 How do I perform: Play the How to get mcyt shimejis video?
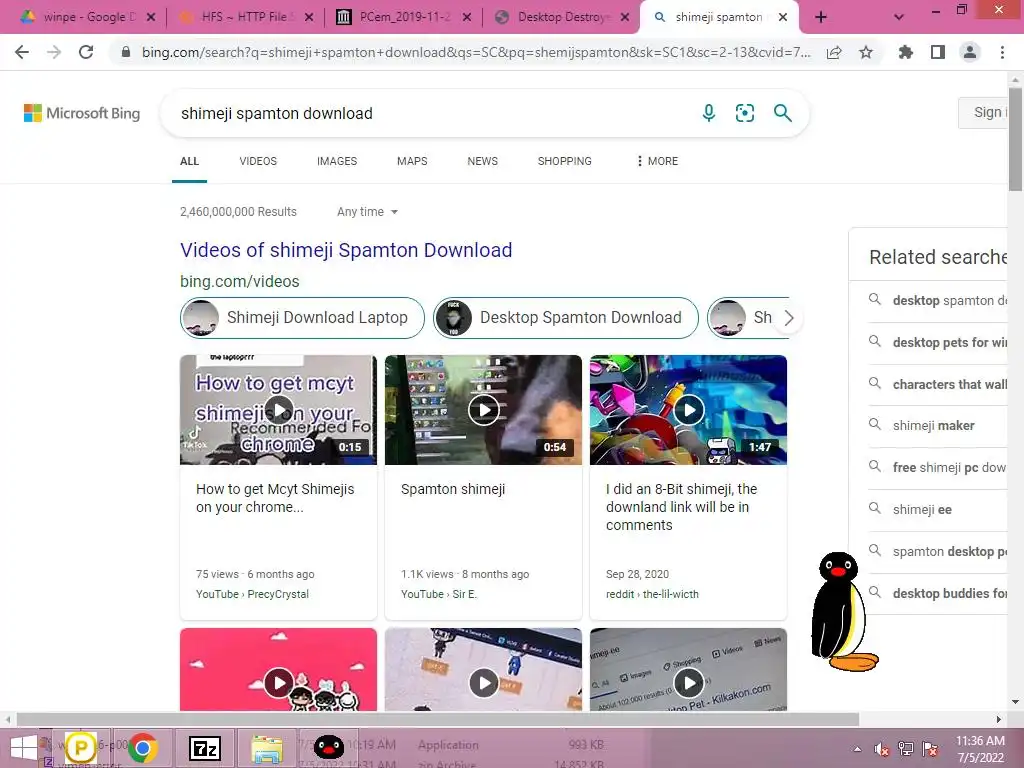click(278, 410)
